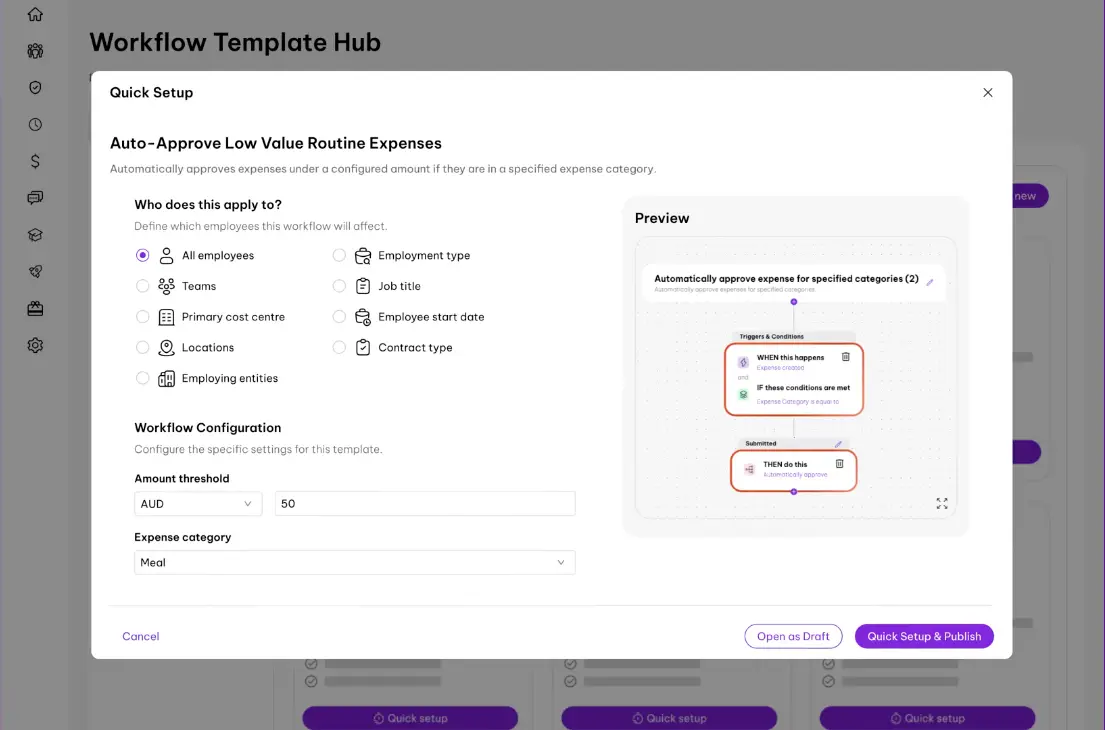
Task: Click Open as Draft
Action: [793, 636]
